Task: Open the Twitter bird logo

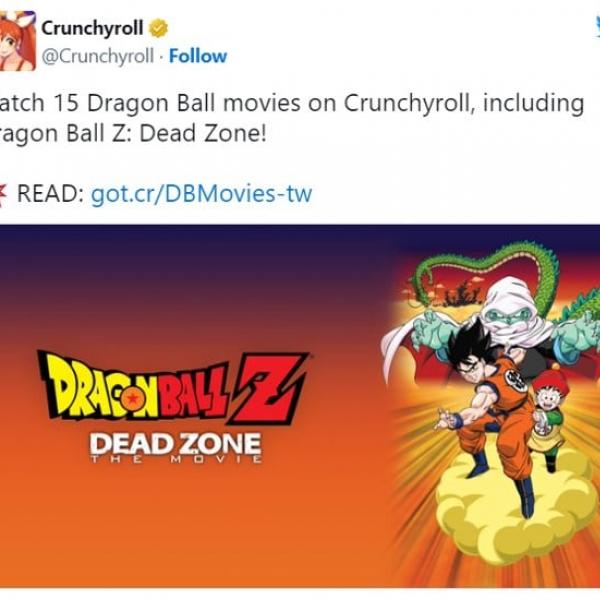Action: 597,28
